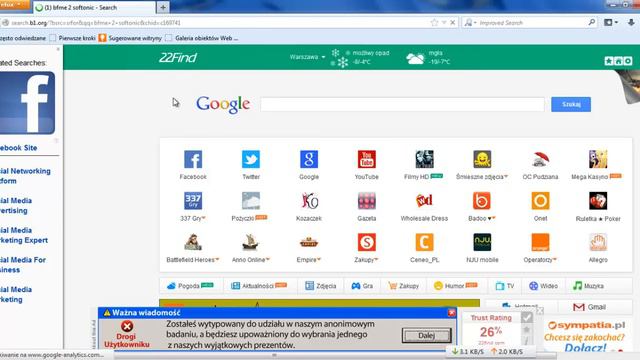Click the home icon in green header

[x=618, y=61]
